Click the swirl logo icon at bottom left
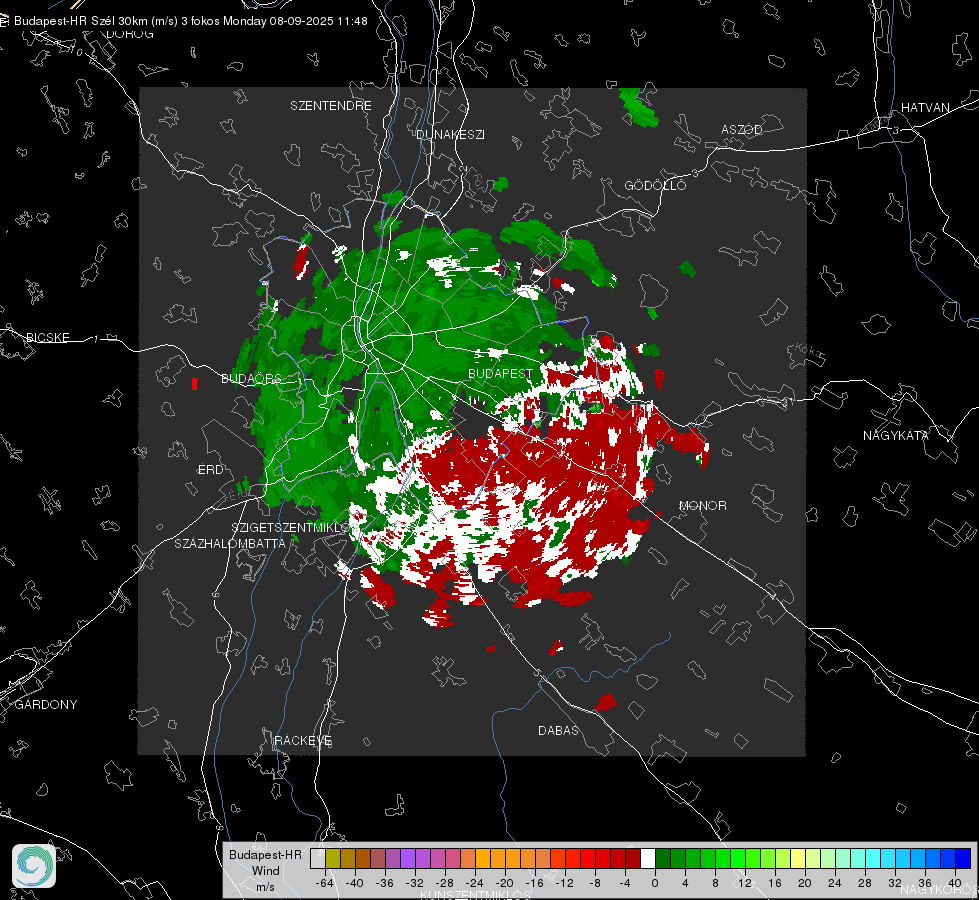This screenshot has width=979, height=900. (x=34, y=866)
